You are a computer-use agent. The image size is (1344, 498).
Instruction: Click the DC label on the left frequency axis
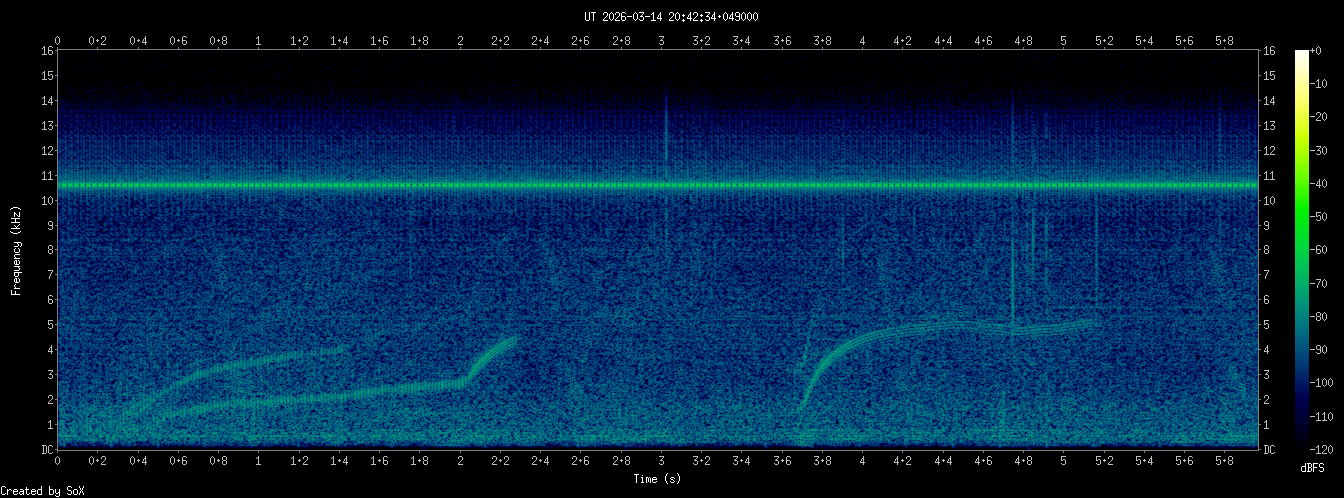pos(46,450)
